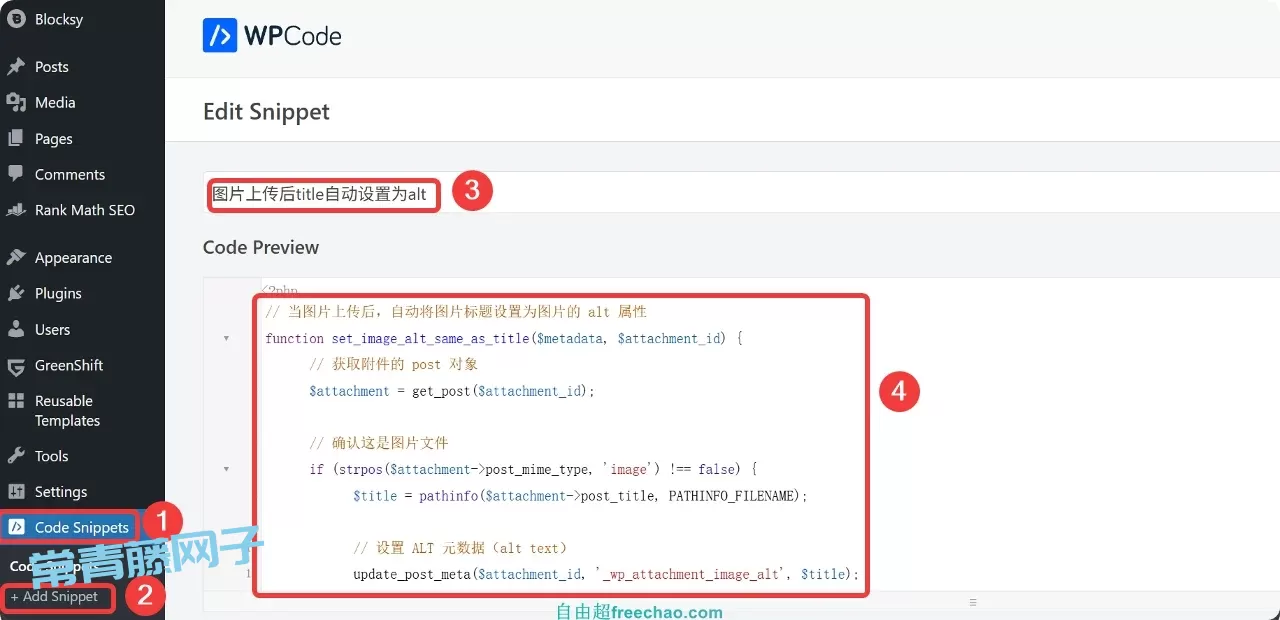Click the '// 确认这是图片文件' comment line
This screenshot has width=1280, height=620.
coord(379,443)
